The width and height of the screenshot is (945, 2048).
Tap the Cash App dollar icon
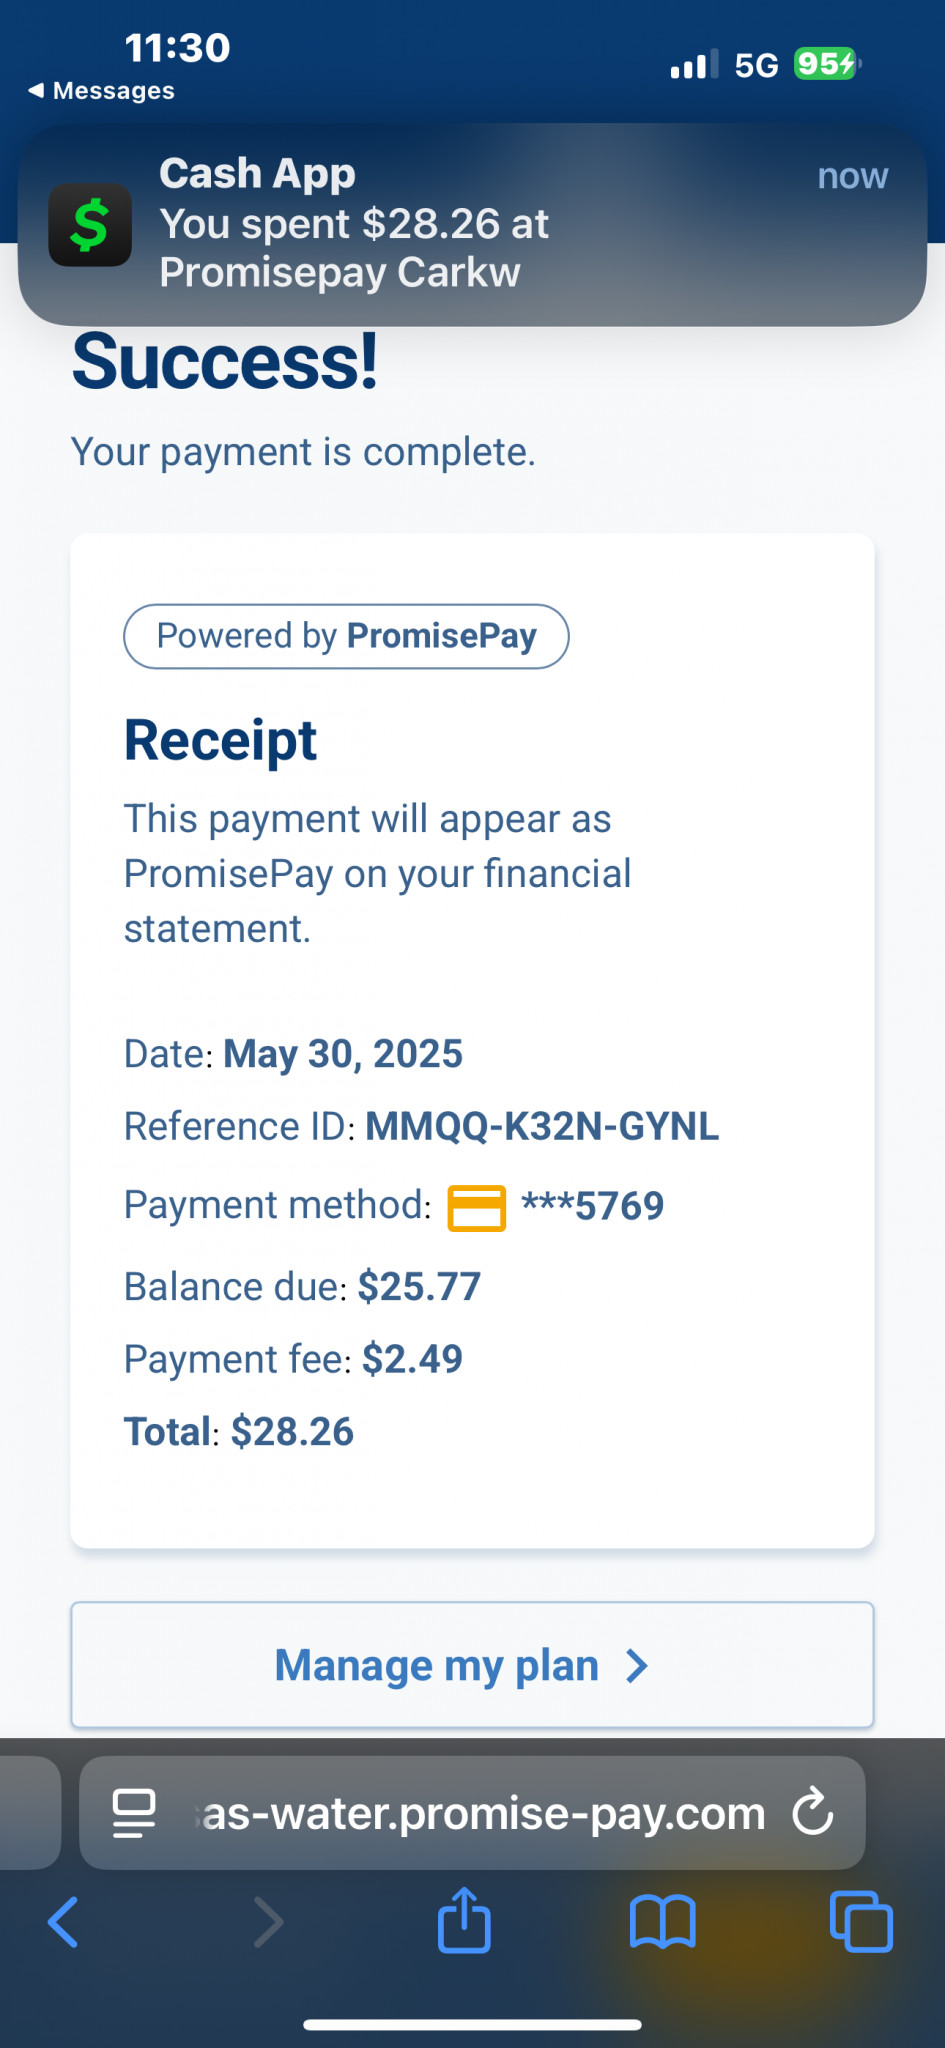pyautogui.click(x=90, y=225)
